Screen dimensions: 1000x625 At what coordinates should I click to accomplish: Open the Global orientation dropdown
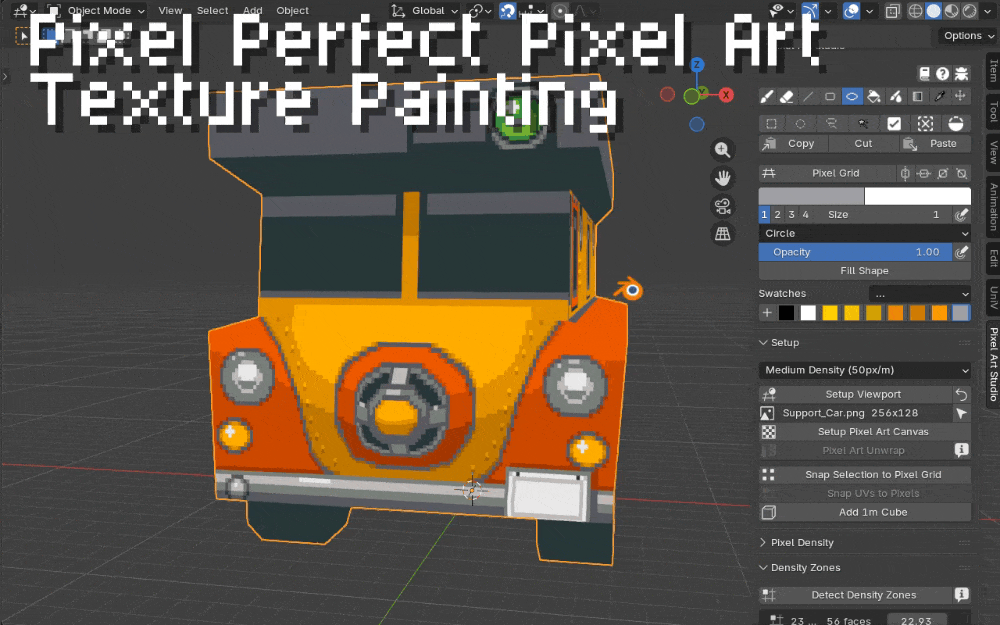point(426,11)
